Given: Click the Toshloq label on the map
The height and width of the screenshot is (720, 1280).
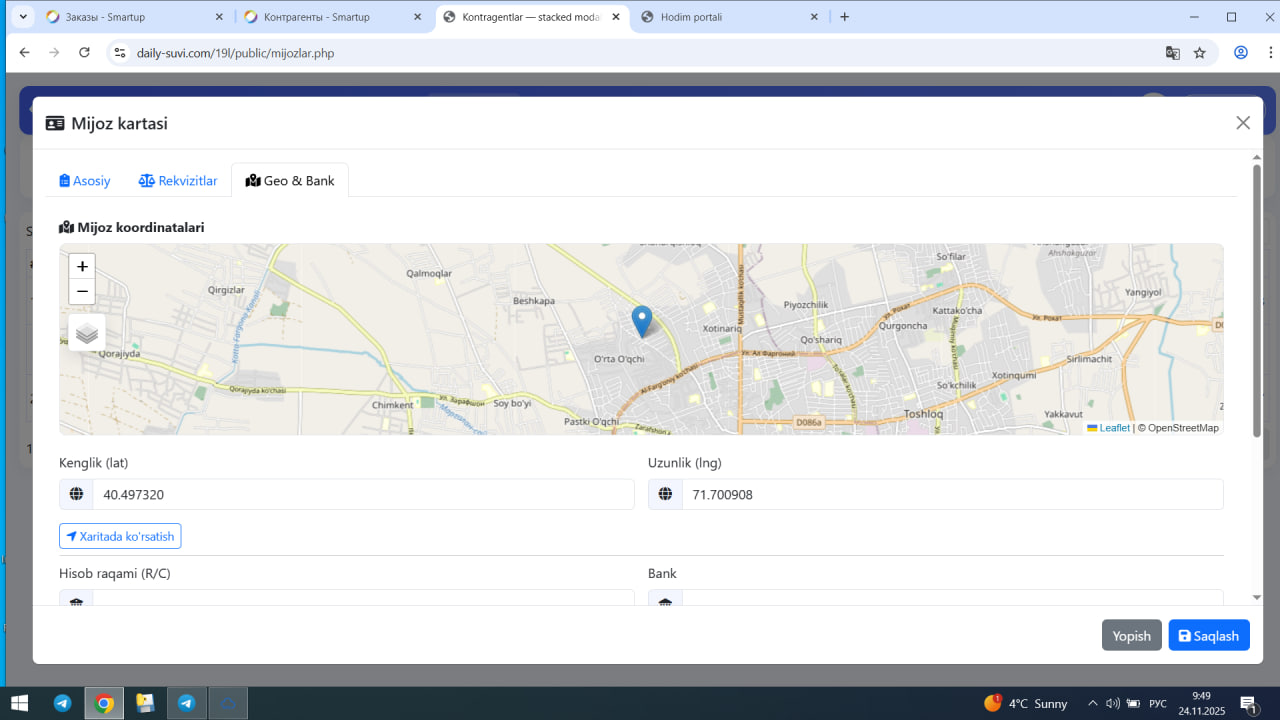Looking at the screenshot, I should [x=923, y=414].
